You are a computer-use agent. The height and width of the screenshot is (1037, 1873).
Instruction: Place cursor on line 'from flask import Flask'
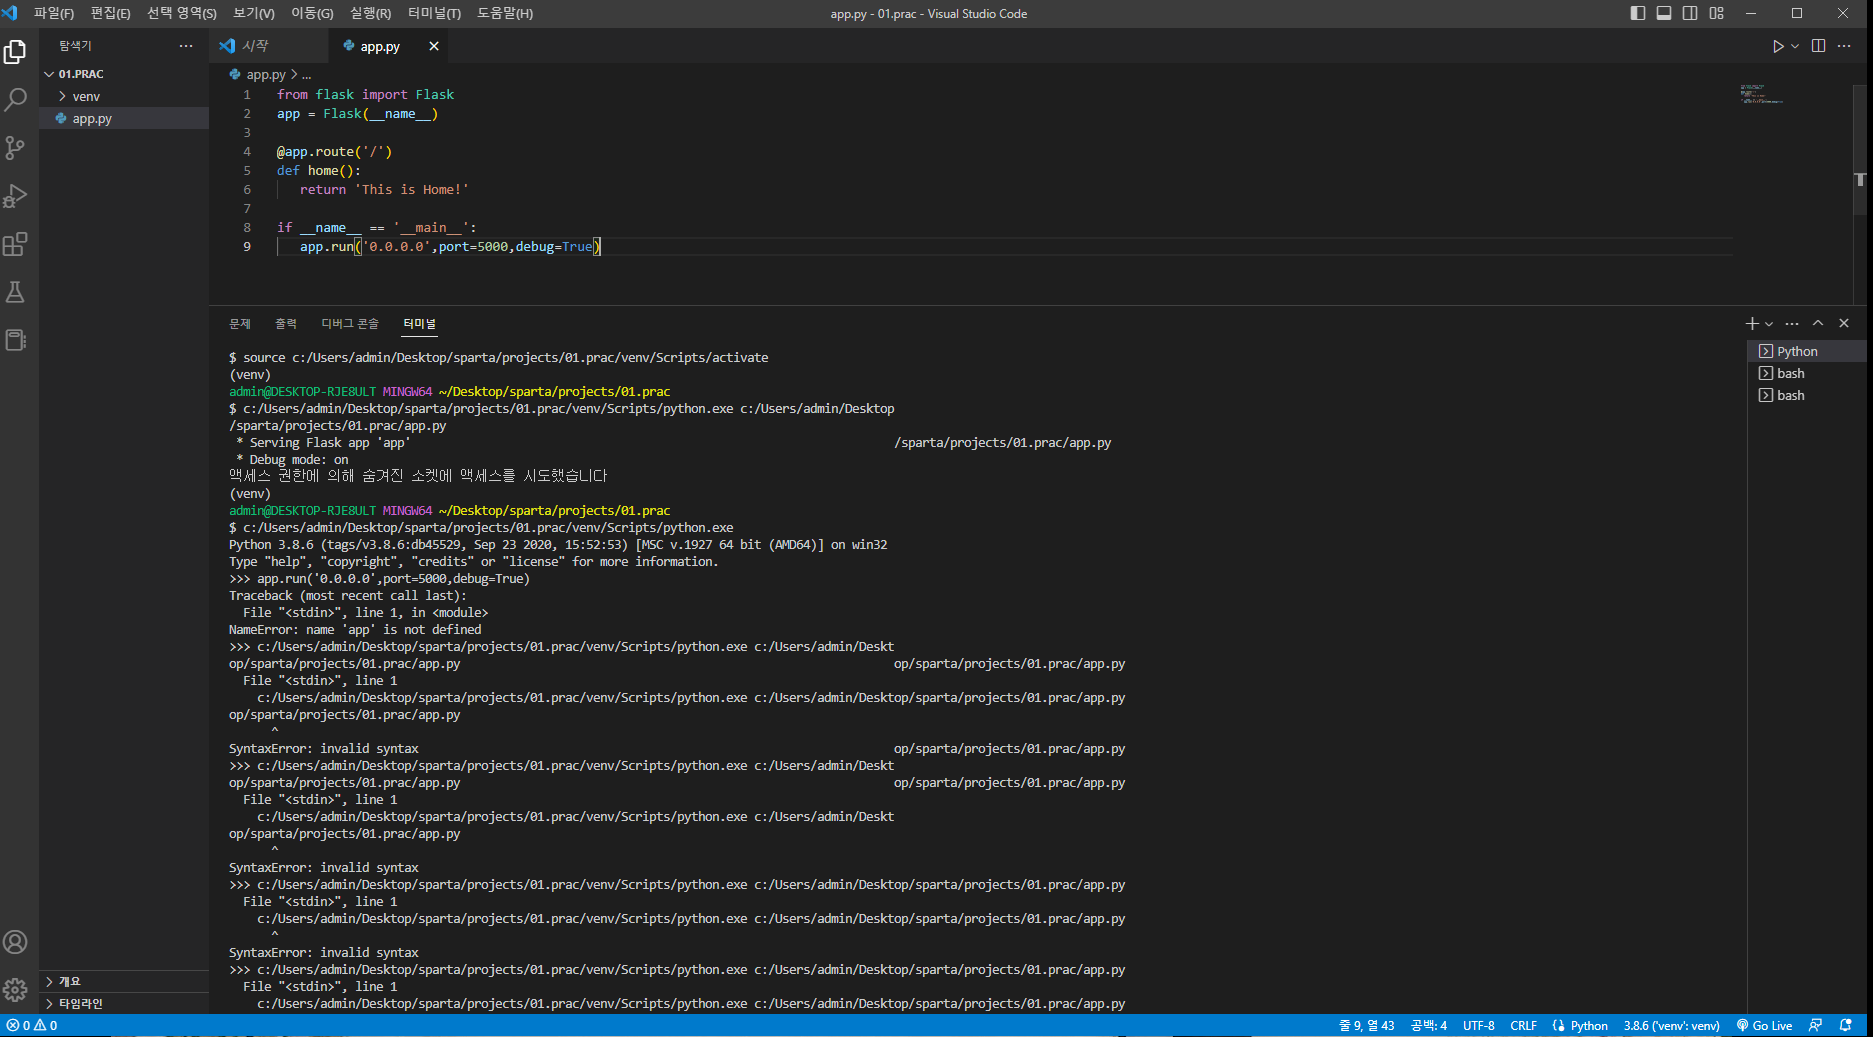(x=365, y=94)
